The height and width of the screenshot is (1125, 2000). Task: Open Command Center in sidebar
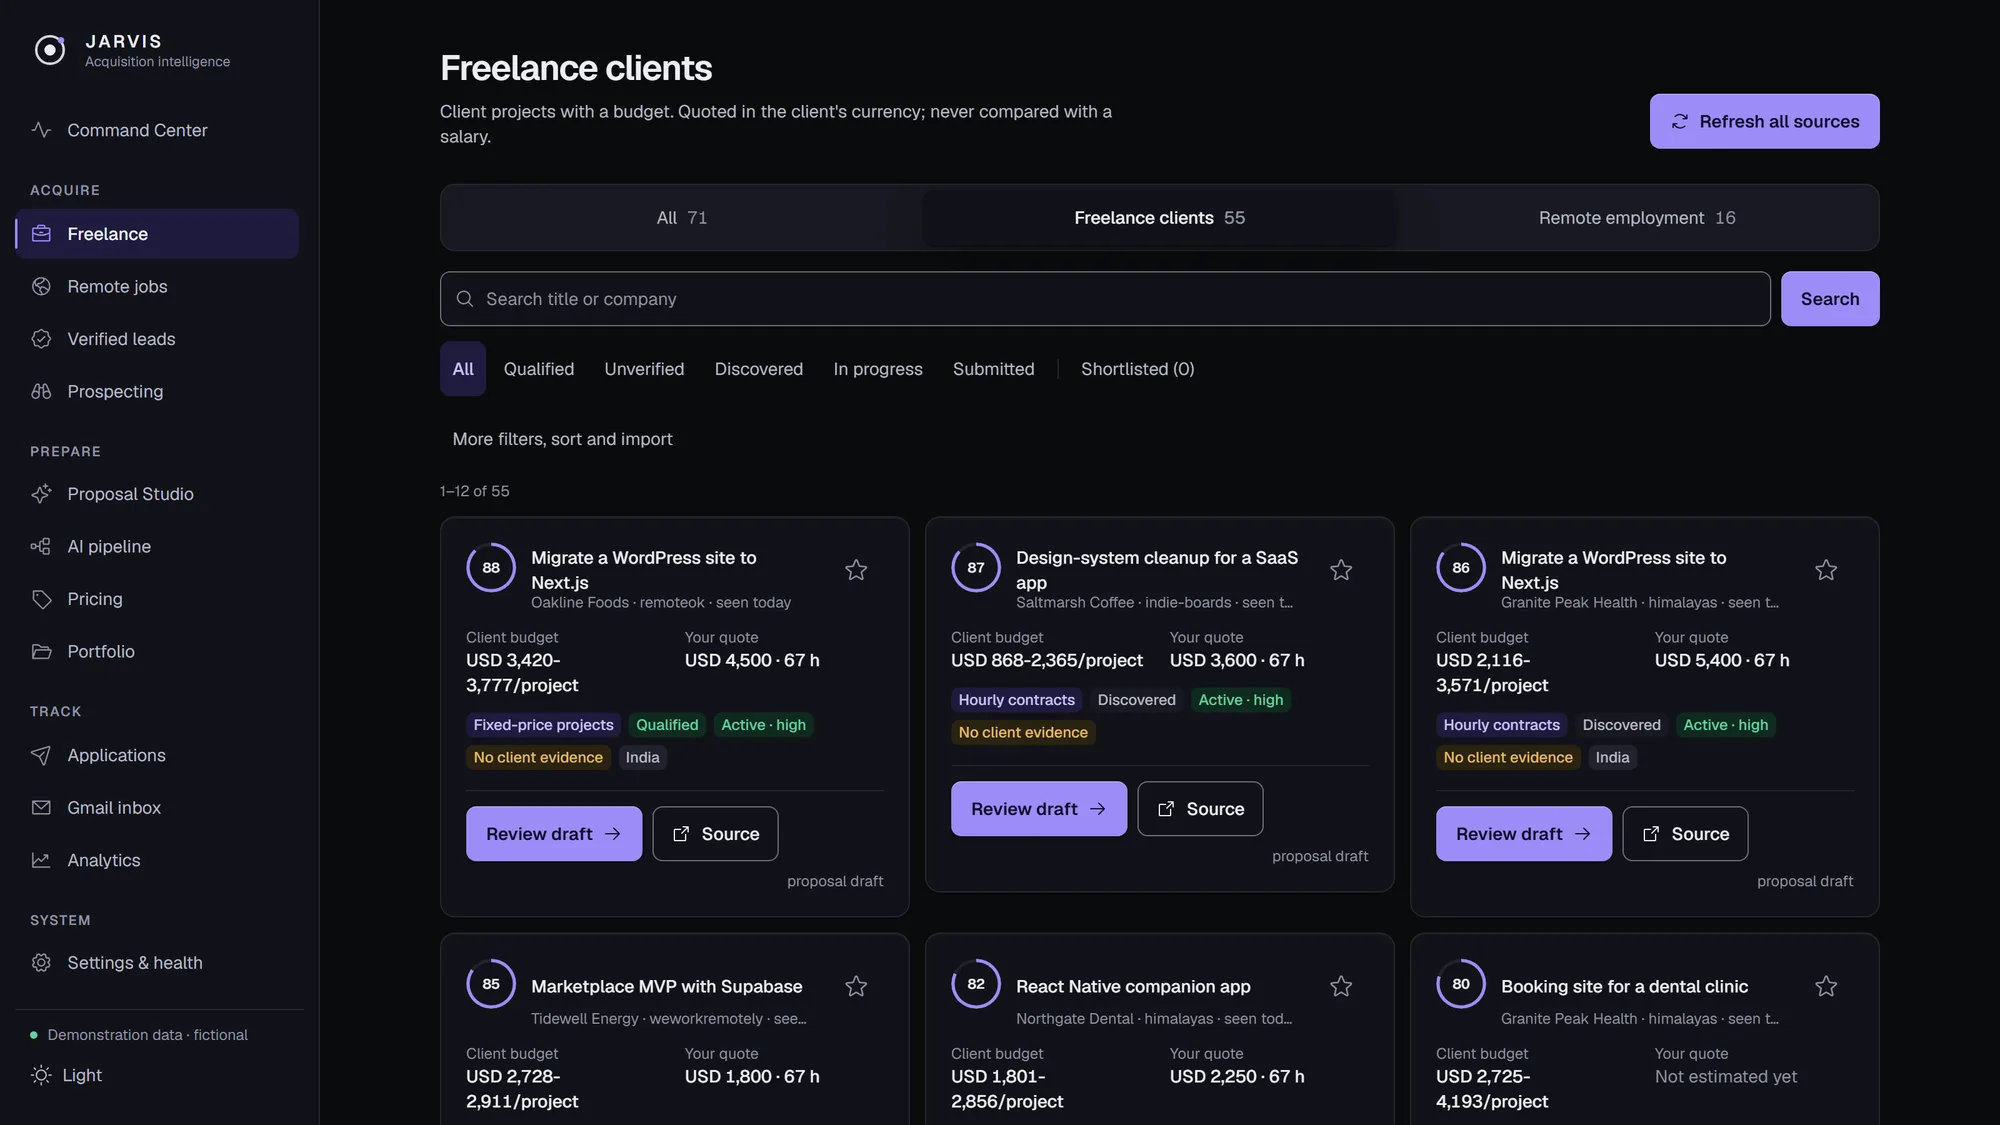[157, 130]
